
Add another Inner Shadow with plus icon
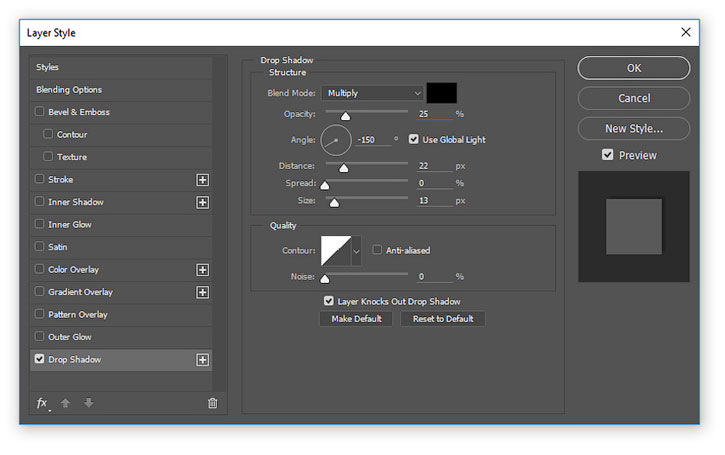point(203,203)
